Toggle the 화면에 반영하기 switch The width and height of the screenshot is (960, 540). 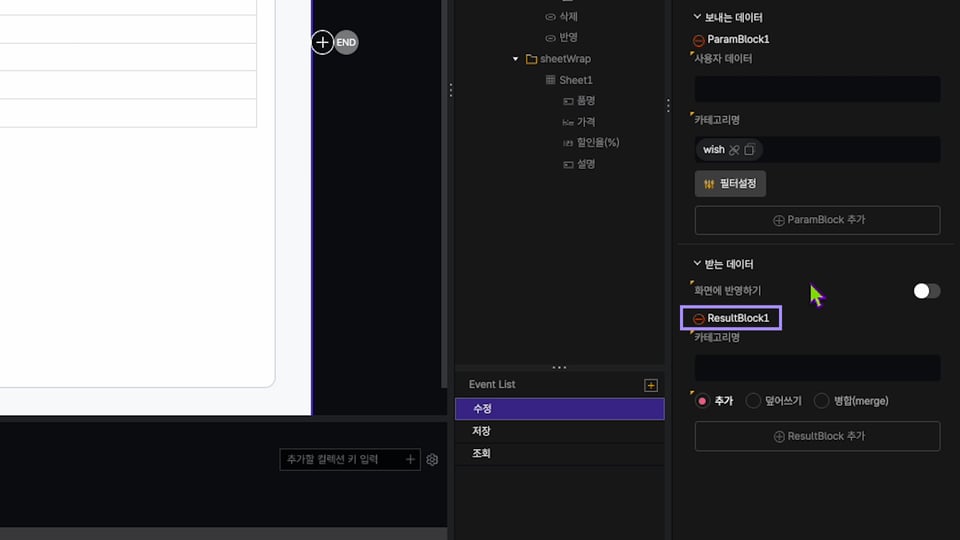coord(926,291)
